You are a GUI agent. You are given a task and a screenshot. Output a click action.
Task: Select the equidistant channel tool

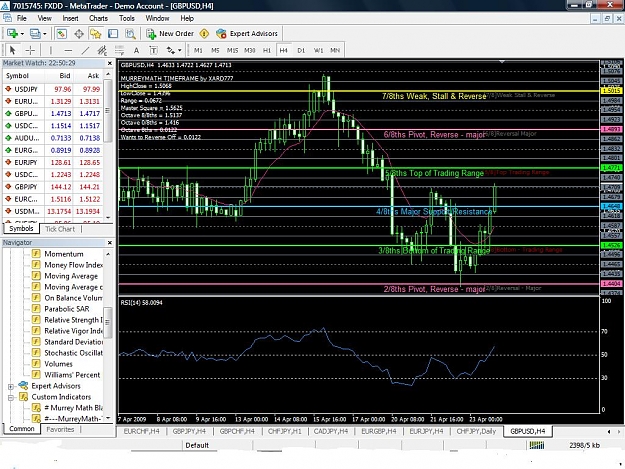(x=102, y=50)
